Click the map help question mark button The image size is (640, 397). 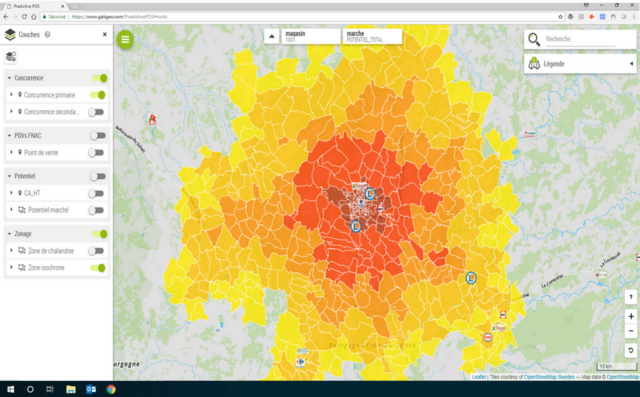coord(631,297)
